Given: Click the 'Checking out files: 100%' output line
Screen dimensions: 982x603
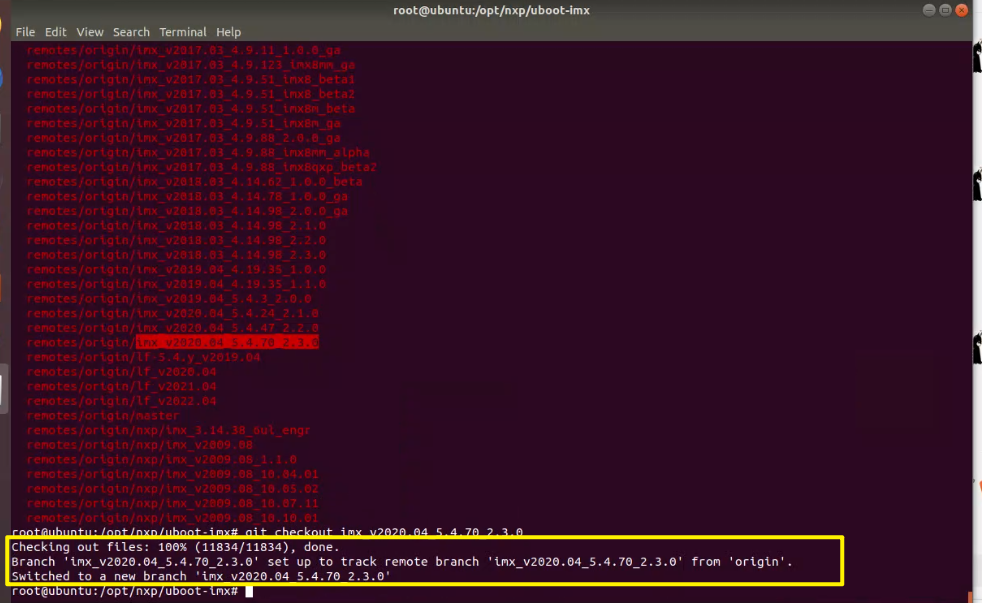Looking at the screenshot, I should [x=175, y=547].
